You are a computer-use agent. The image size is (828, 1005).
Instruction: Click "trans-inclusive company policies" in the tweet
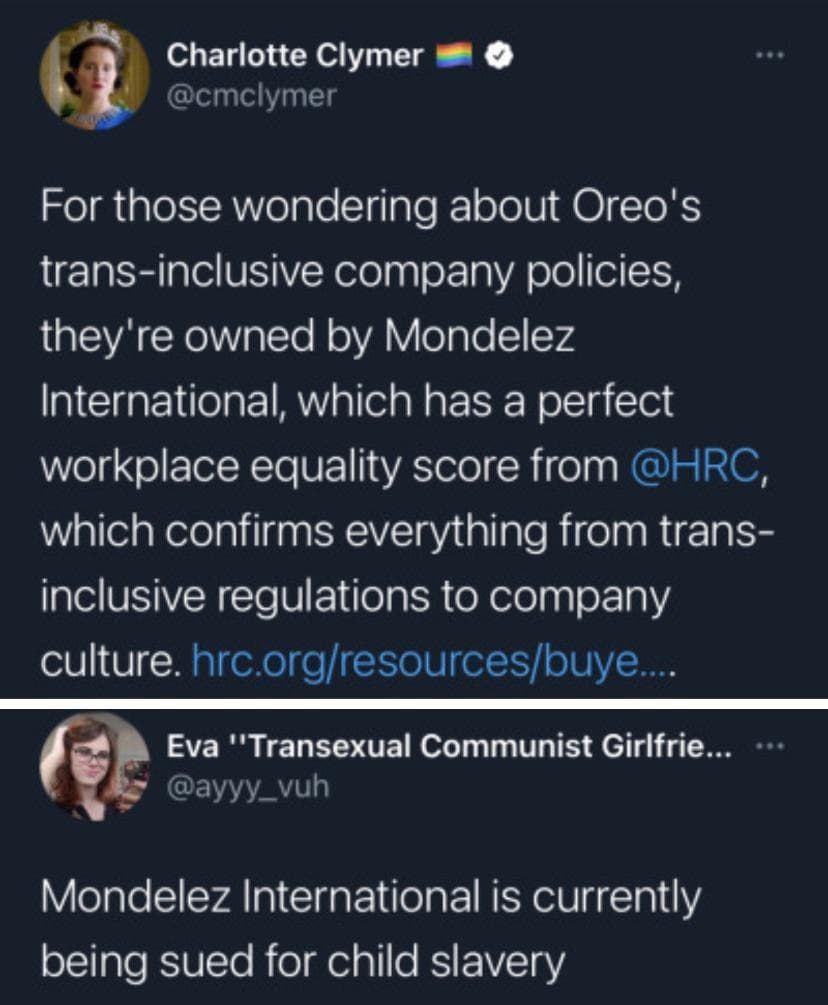[x=360, y=273]
